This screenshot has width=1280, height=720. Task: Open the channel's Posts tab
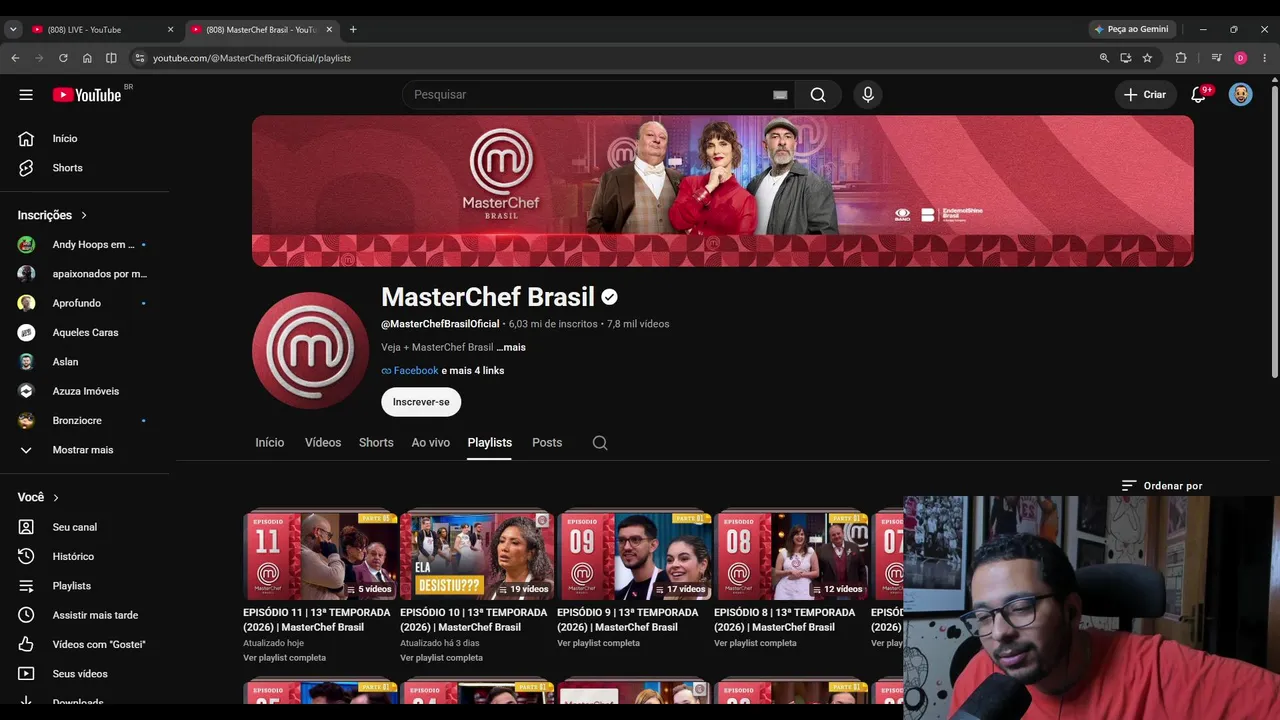[547, 443]
